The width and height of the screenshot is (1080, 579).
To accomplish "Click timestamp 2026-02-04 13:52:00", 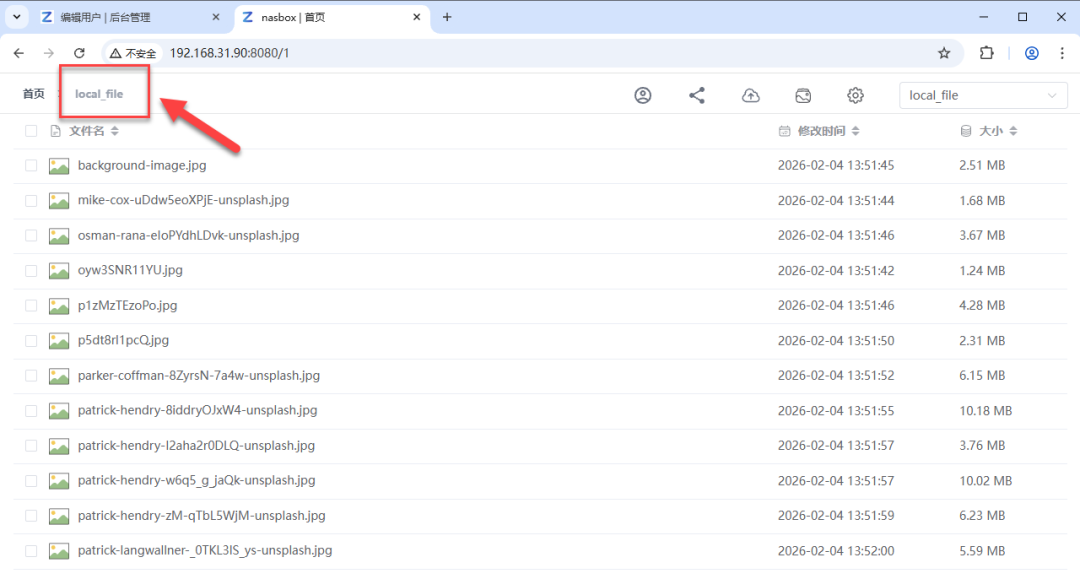I will point(835,551).
